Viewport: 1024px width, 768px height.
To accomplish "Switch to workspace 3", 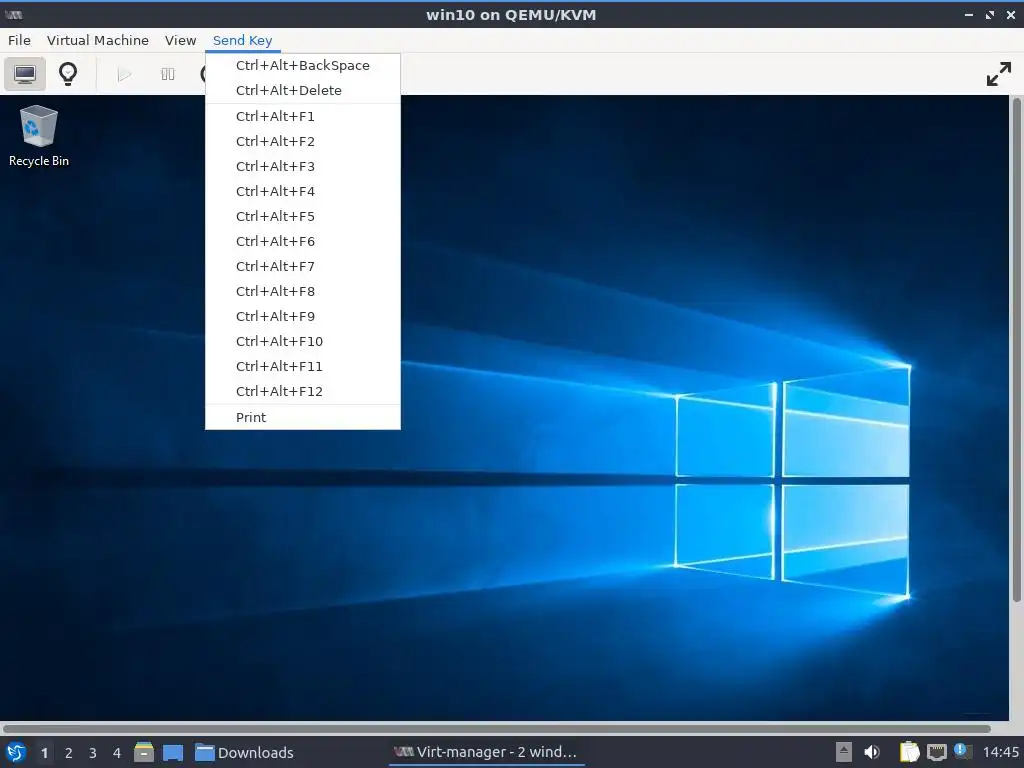I will 93,753.
